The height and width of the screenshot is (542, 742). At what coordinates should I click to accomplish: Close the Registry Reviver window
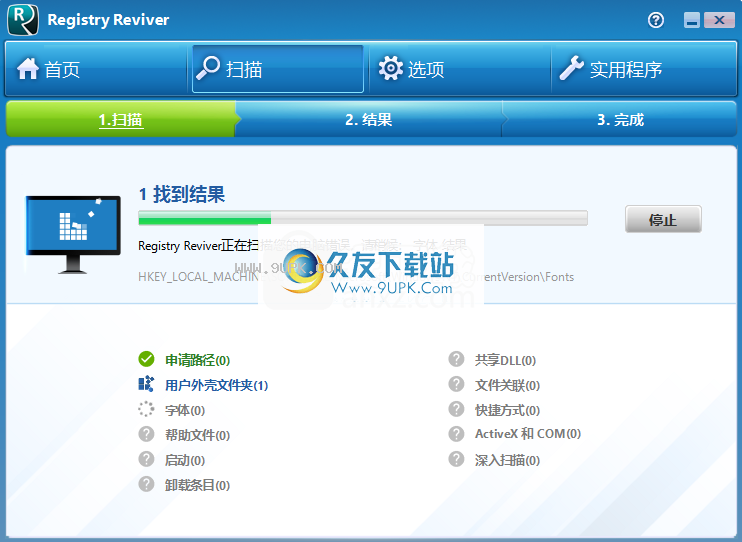[x=719, y=20]
